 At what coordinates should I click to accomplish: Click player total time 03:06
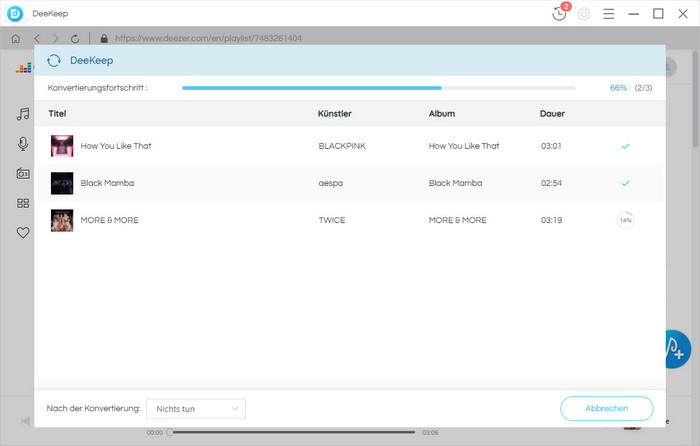point(430,433)
